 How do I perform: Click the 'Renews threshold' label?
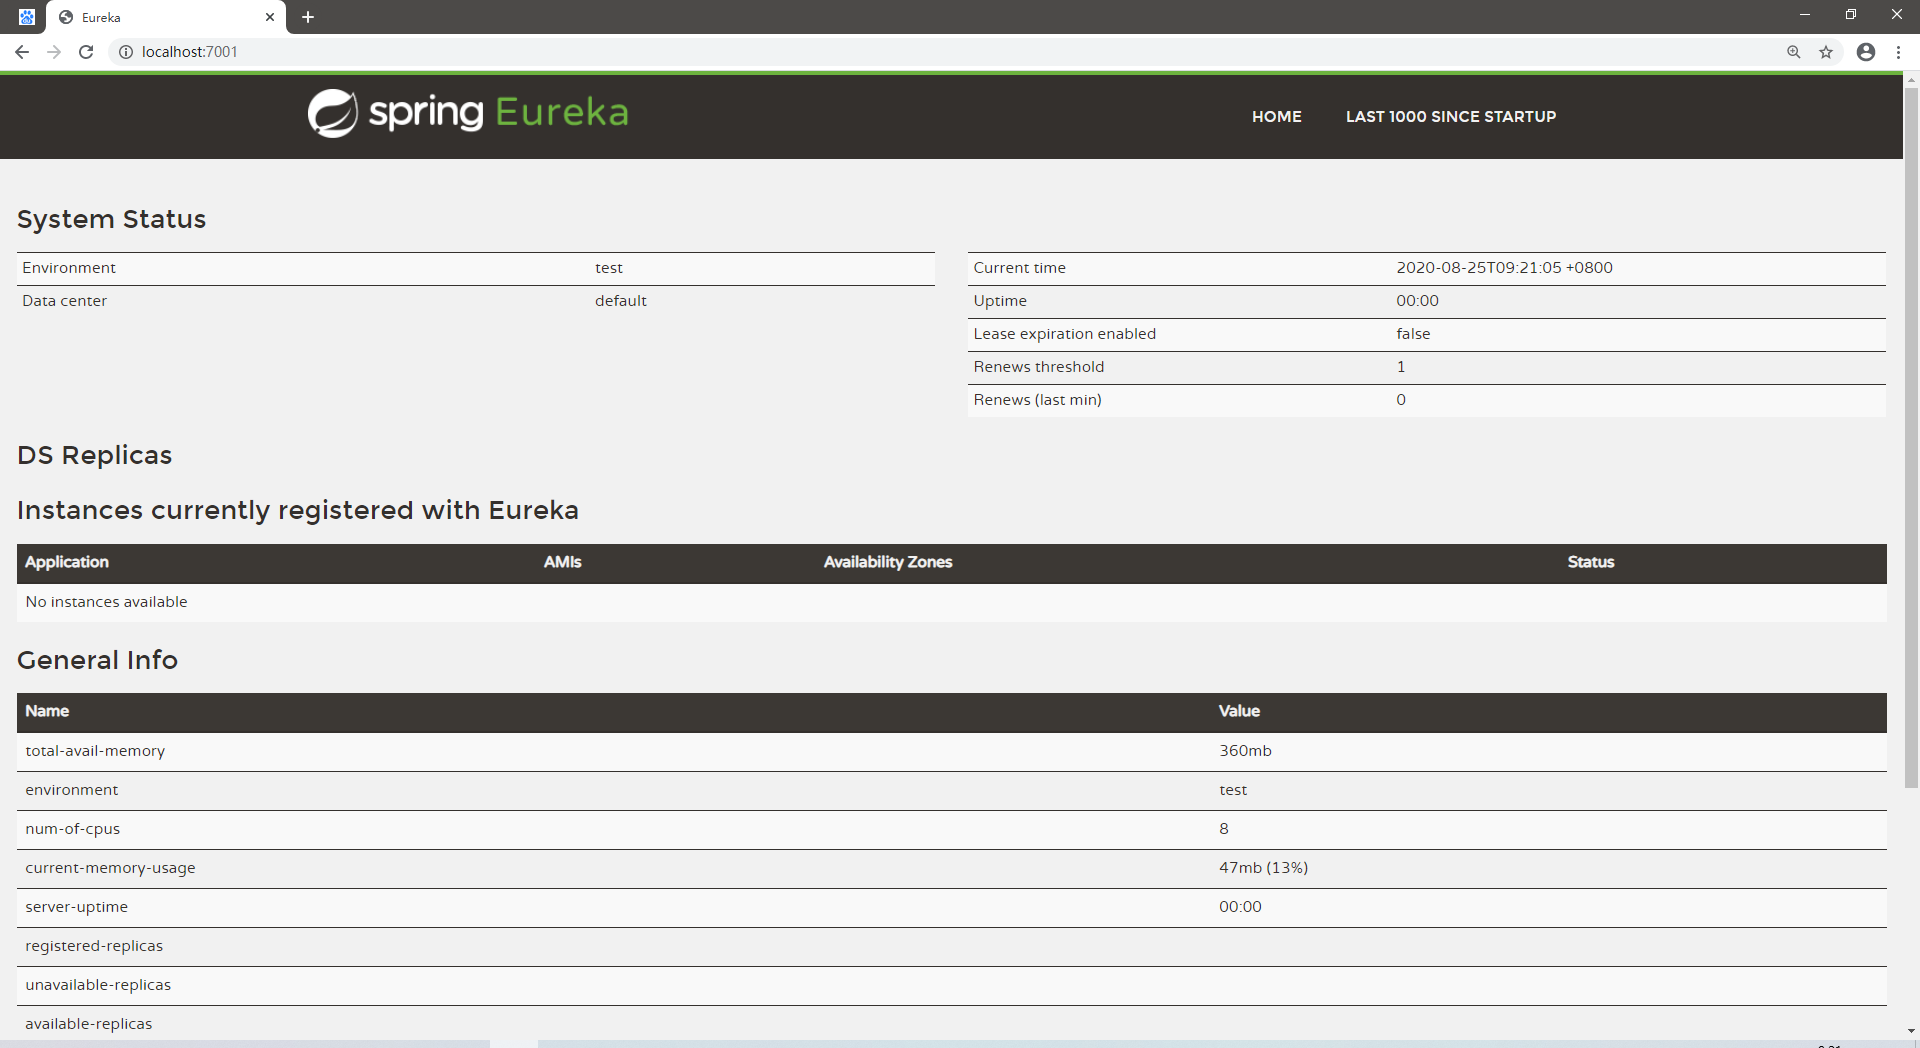point(1039,367)
